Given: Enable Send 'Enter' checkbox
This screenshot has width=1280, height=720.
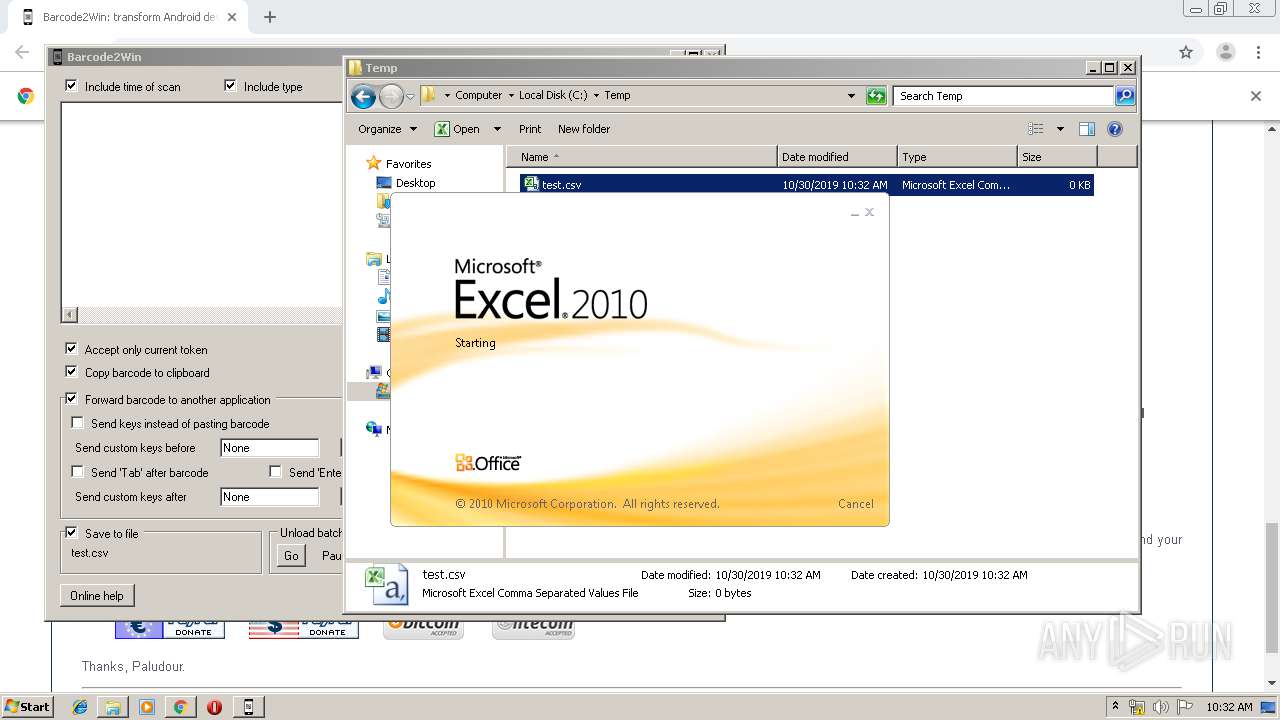Looking at the screenshot, I should pyautogui.click(x=275, y=472).
